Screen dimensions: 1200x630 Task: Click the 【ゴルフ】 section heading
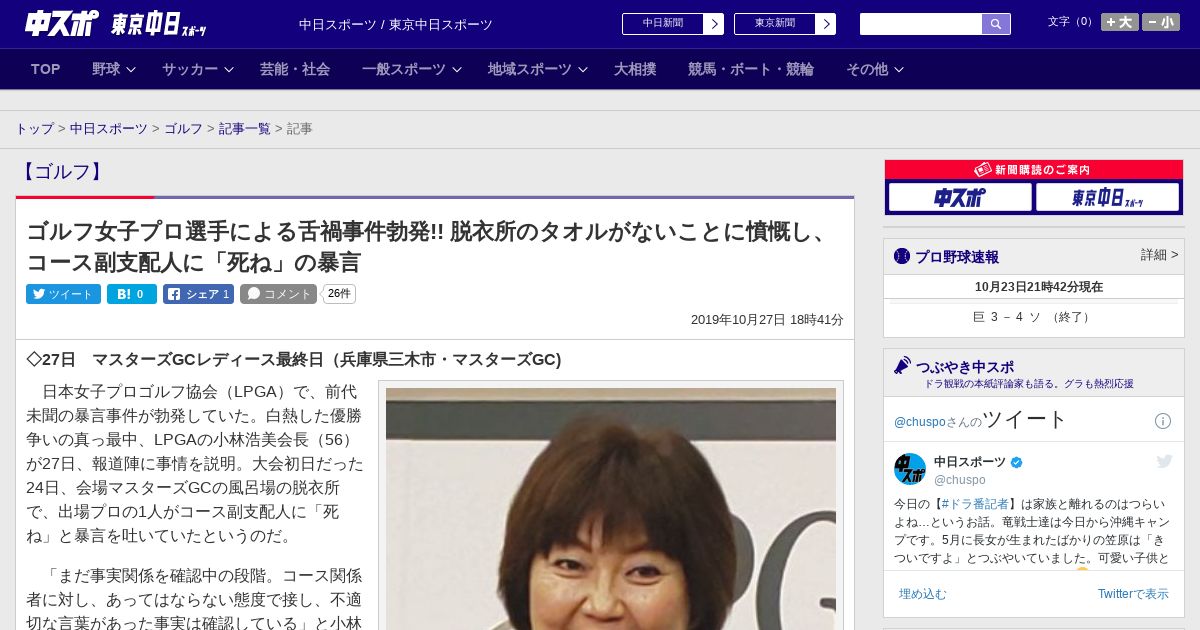(63, 171)
